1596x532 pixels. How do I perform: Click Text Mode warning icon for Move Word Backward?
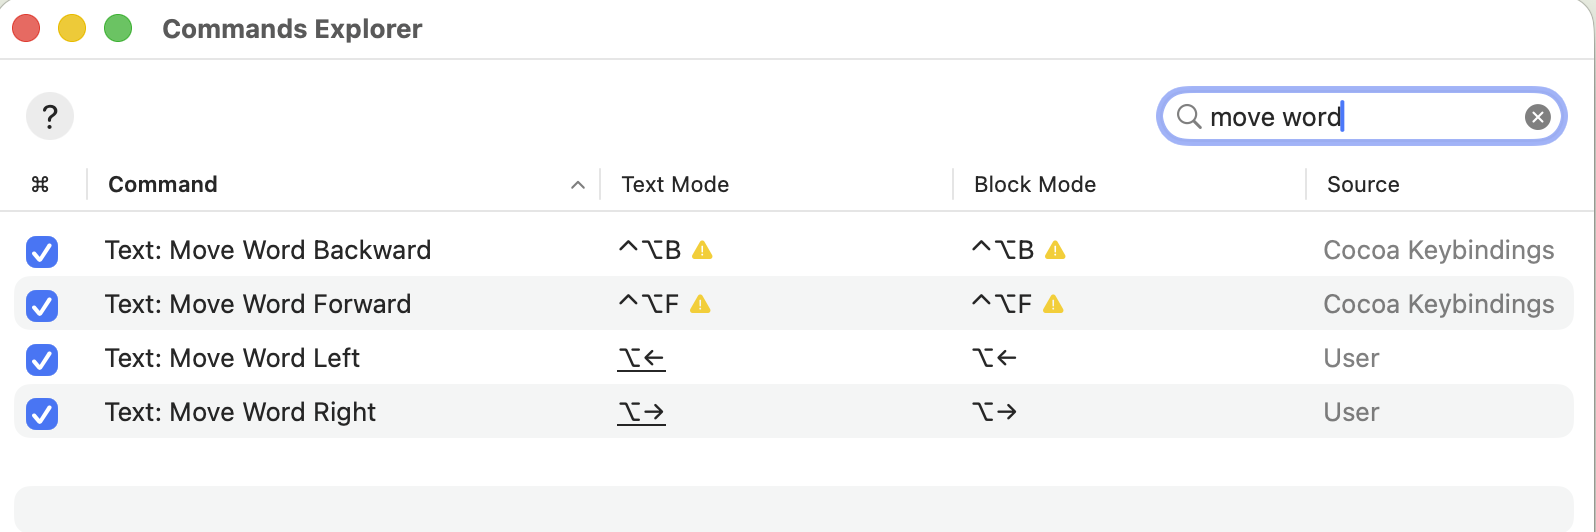coord(703,250)
